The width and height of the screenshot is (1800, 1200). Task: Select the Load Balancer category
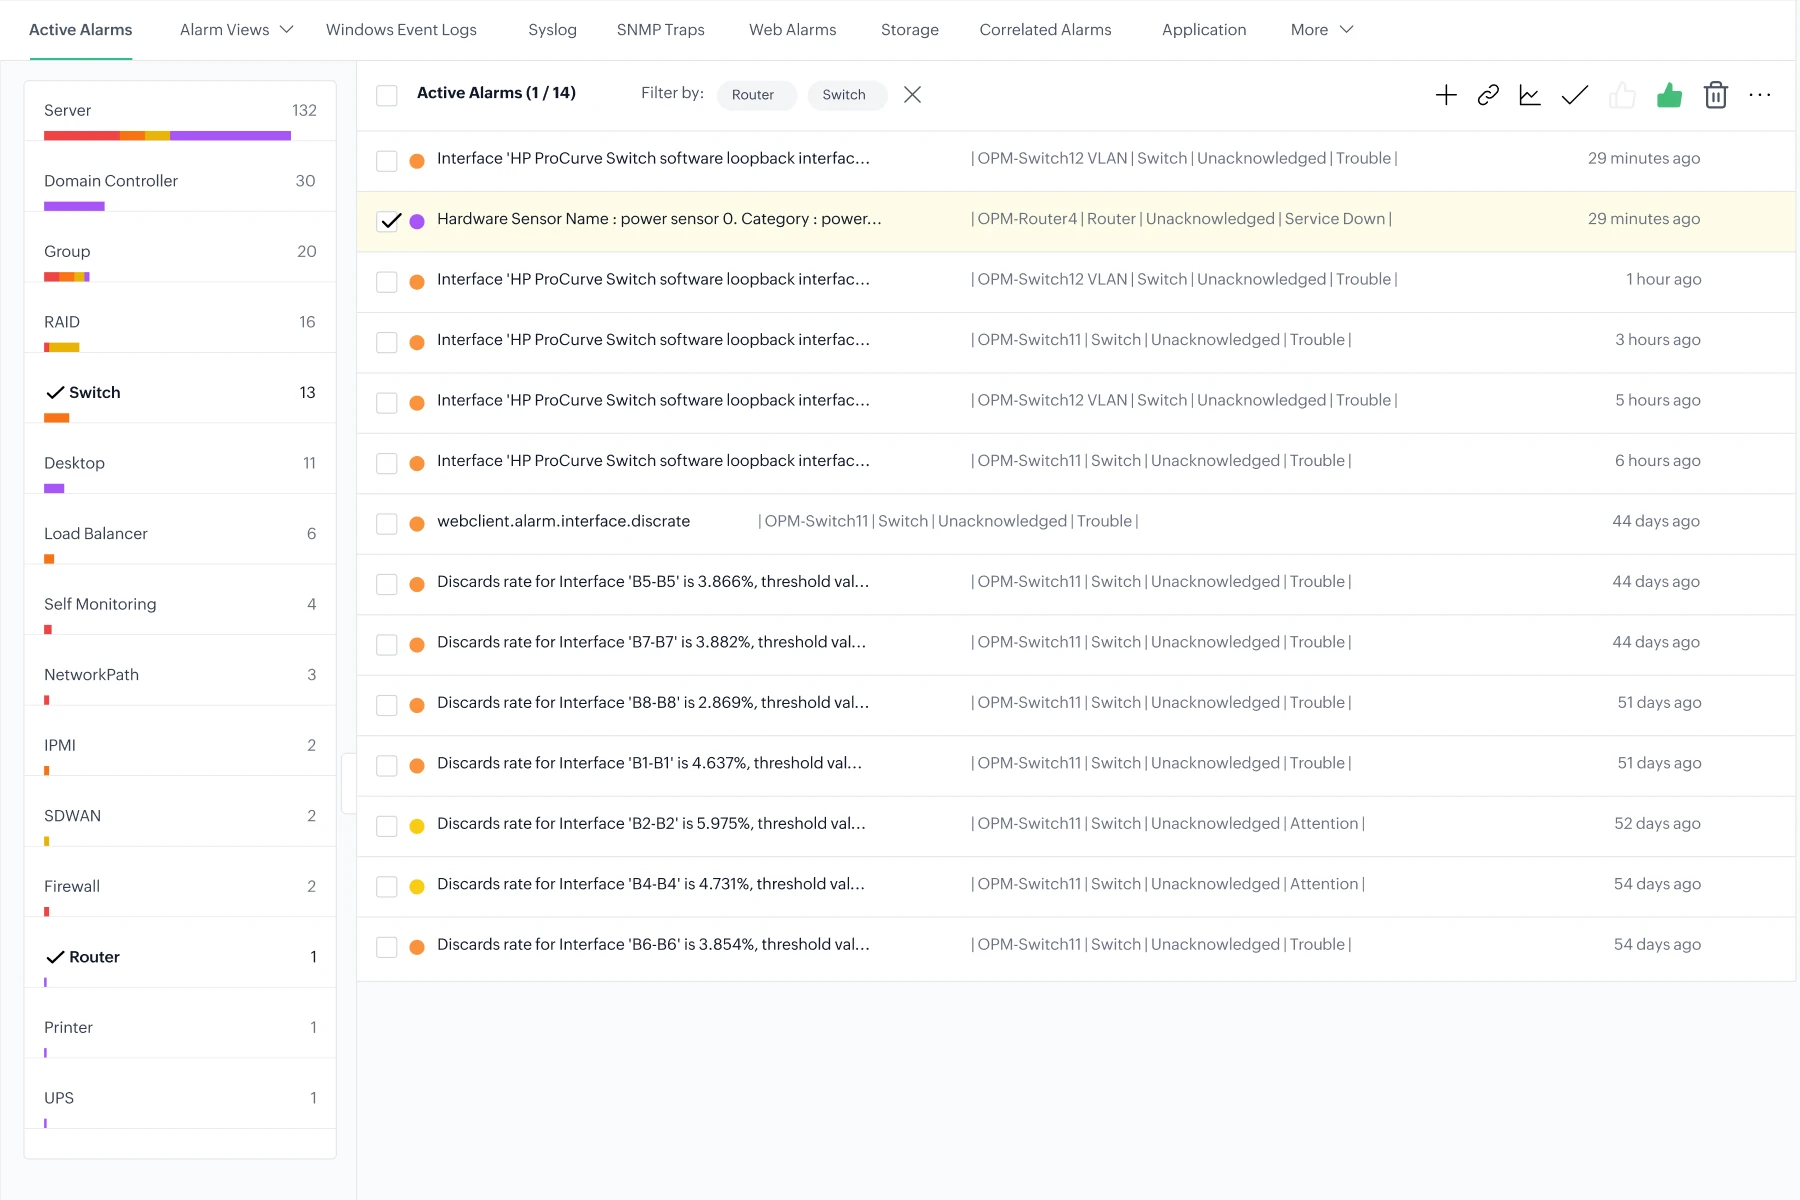click(180, 534)
